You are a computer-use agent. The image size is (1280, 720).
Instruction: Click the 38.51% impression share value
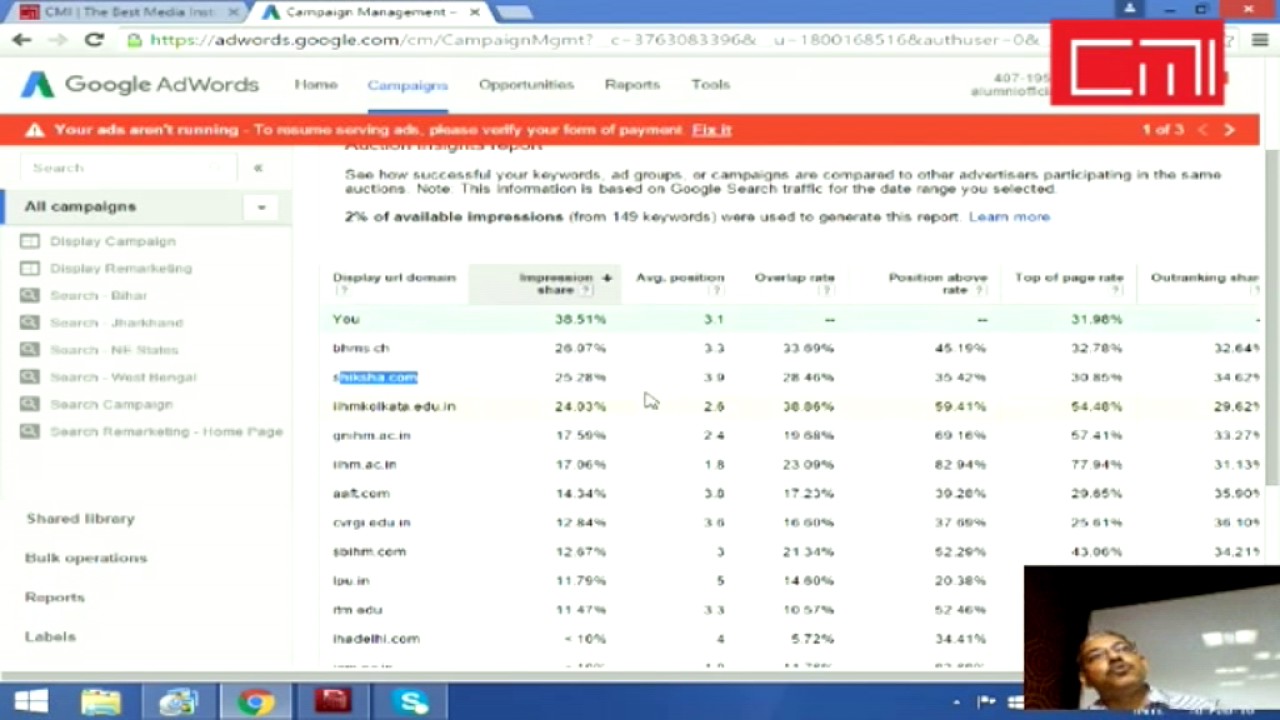[x=580, y=319]
